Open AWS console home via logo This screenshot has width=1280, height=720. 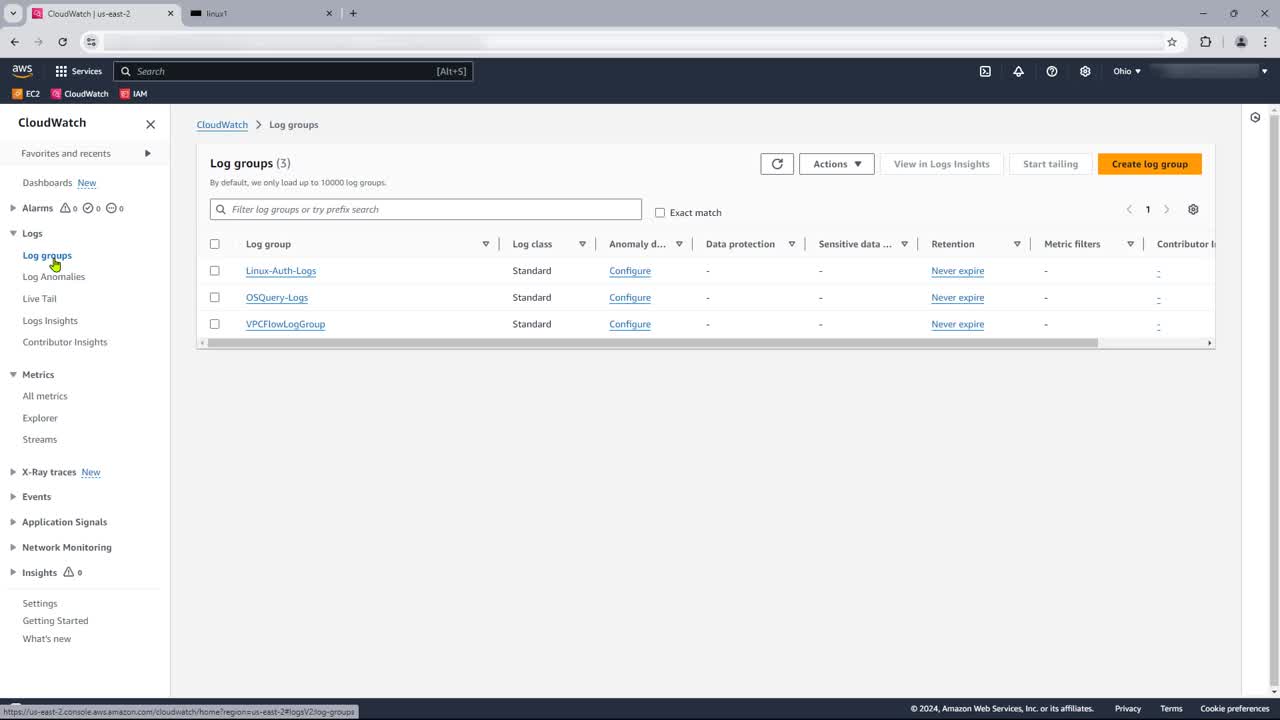point(22,71)
